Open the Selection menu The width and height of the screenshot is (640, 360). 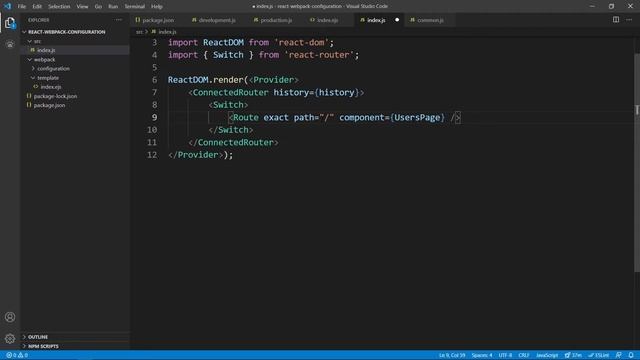(x=59, y=7)
